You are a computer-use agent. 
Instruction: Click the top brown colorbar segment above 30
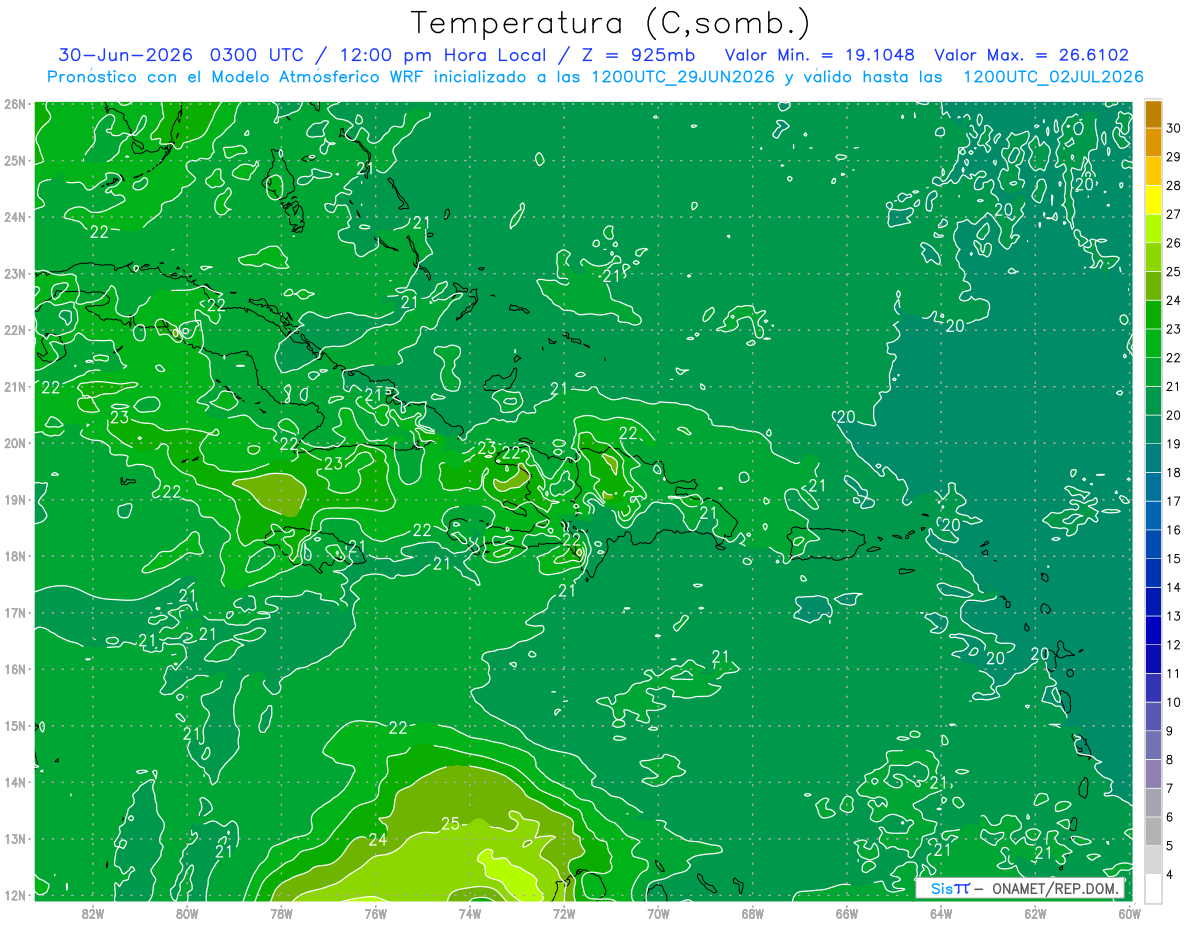[1153, 113]
